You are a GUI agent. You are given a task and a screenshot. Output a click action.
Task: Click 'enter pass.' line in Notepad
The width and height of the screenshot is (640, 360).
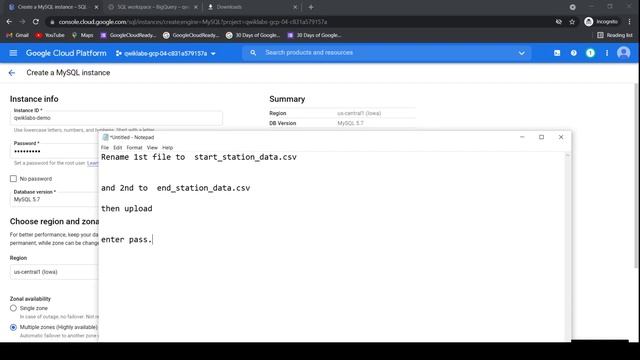point(127,240)
